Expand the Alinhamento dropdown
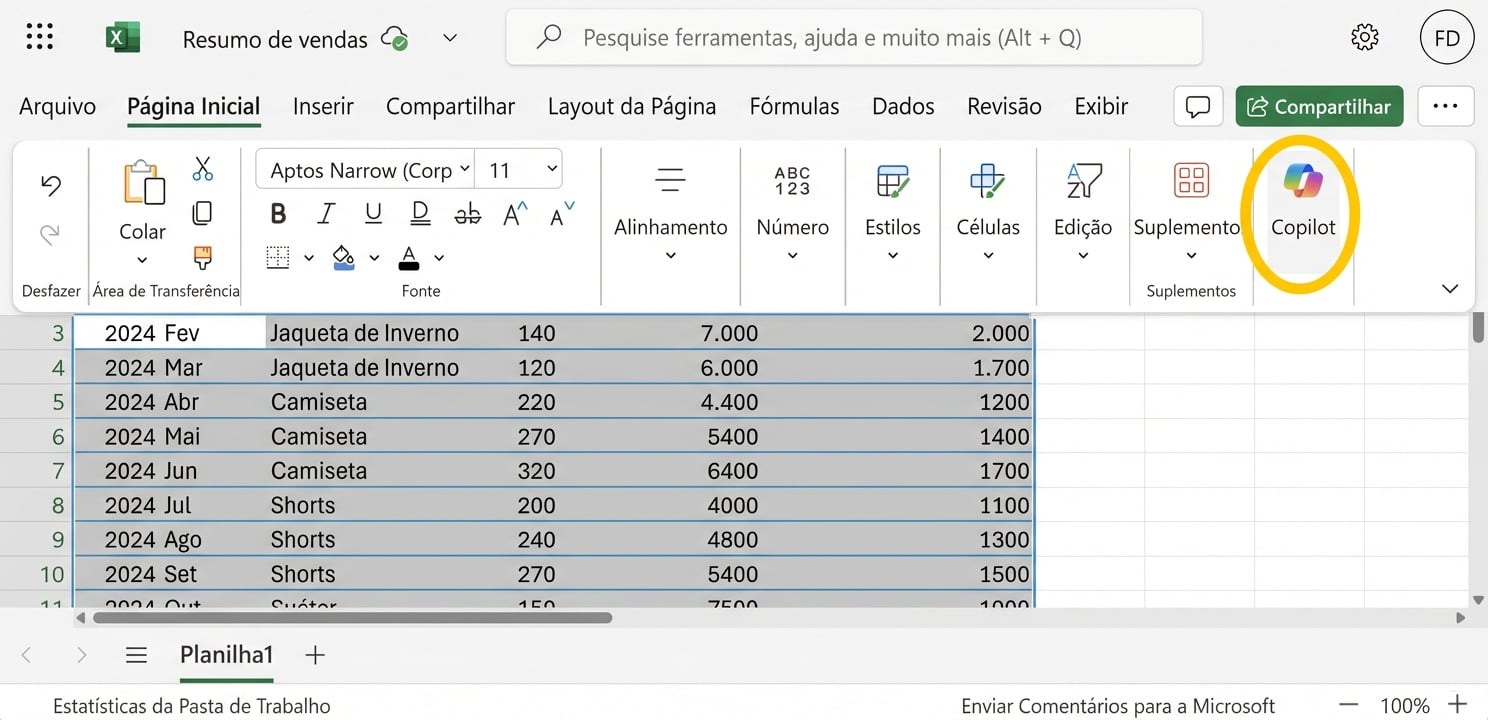Screen dimensions: 1488x720 click(669, 256)
